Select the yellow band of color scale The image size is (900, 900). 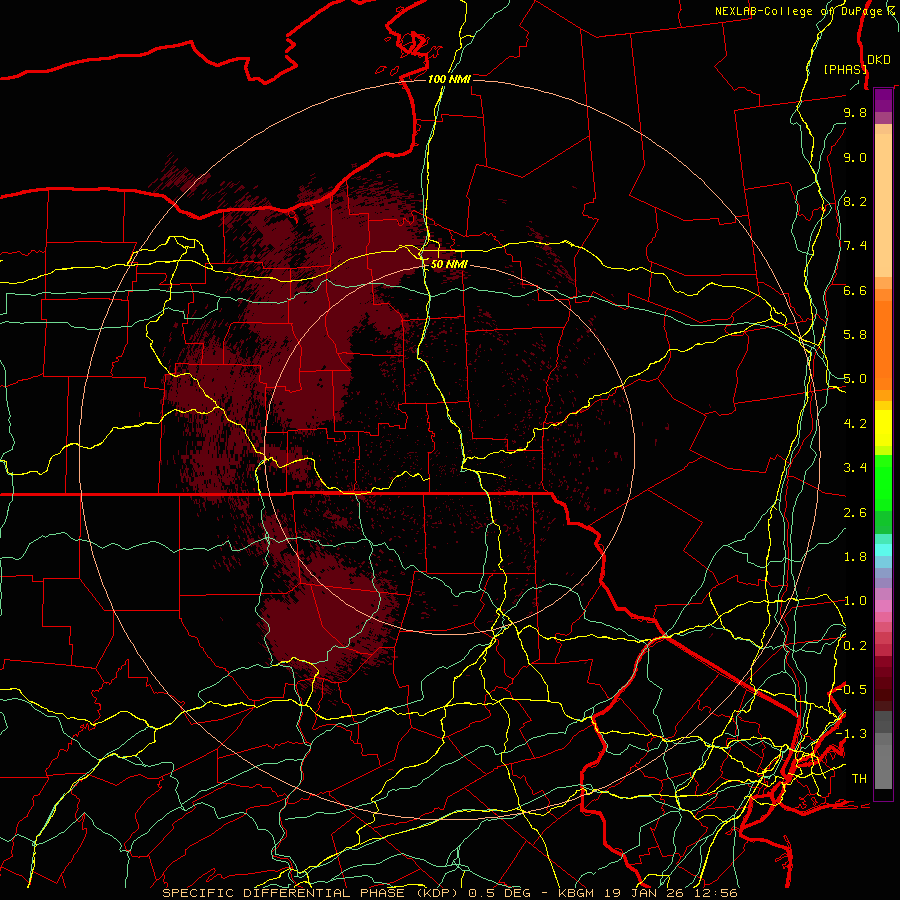click(x=883, y=428)
